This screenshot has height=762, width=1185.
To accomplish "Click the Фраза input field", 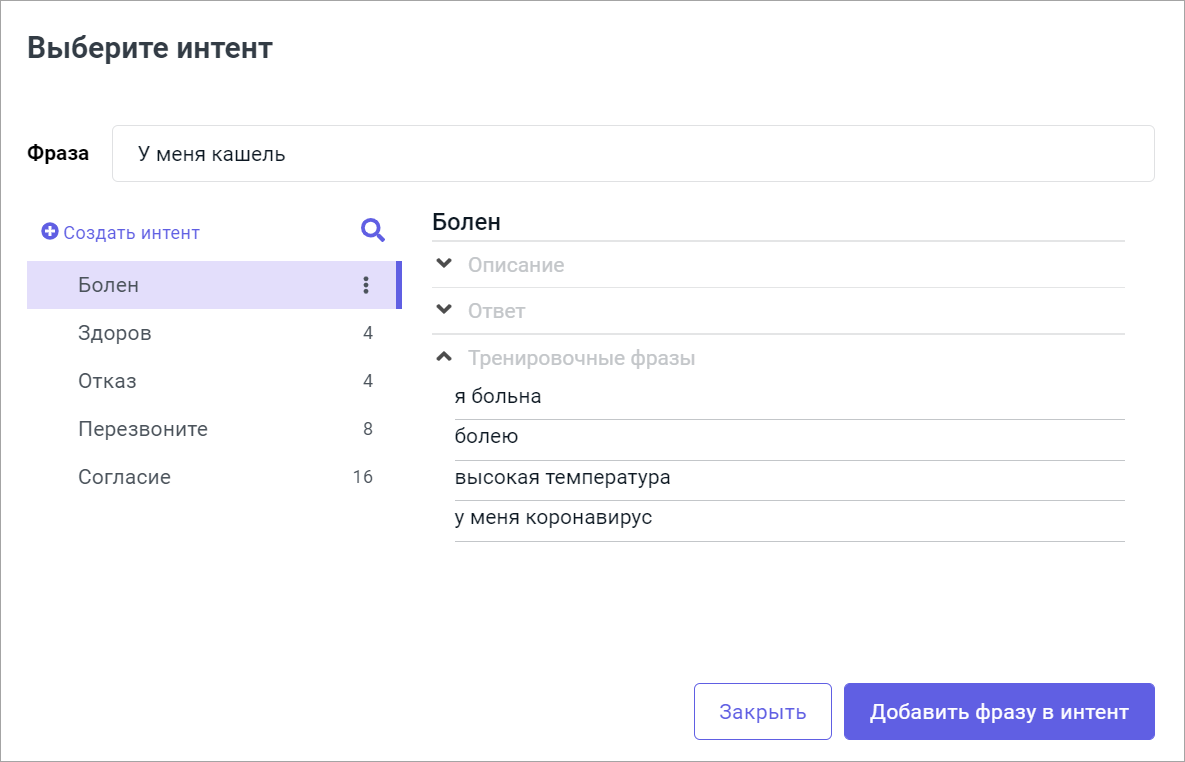I will point(635,153).
